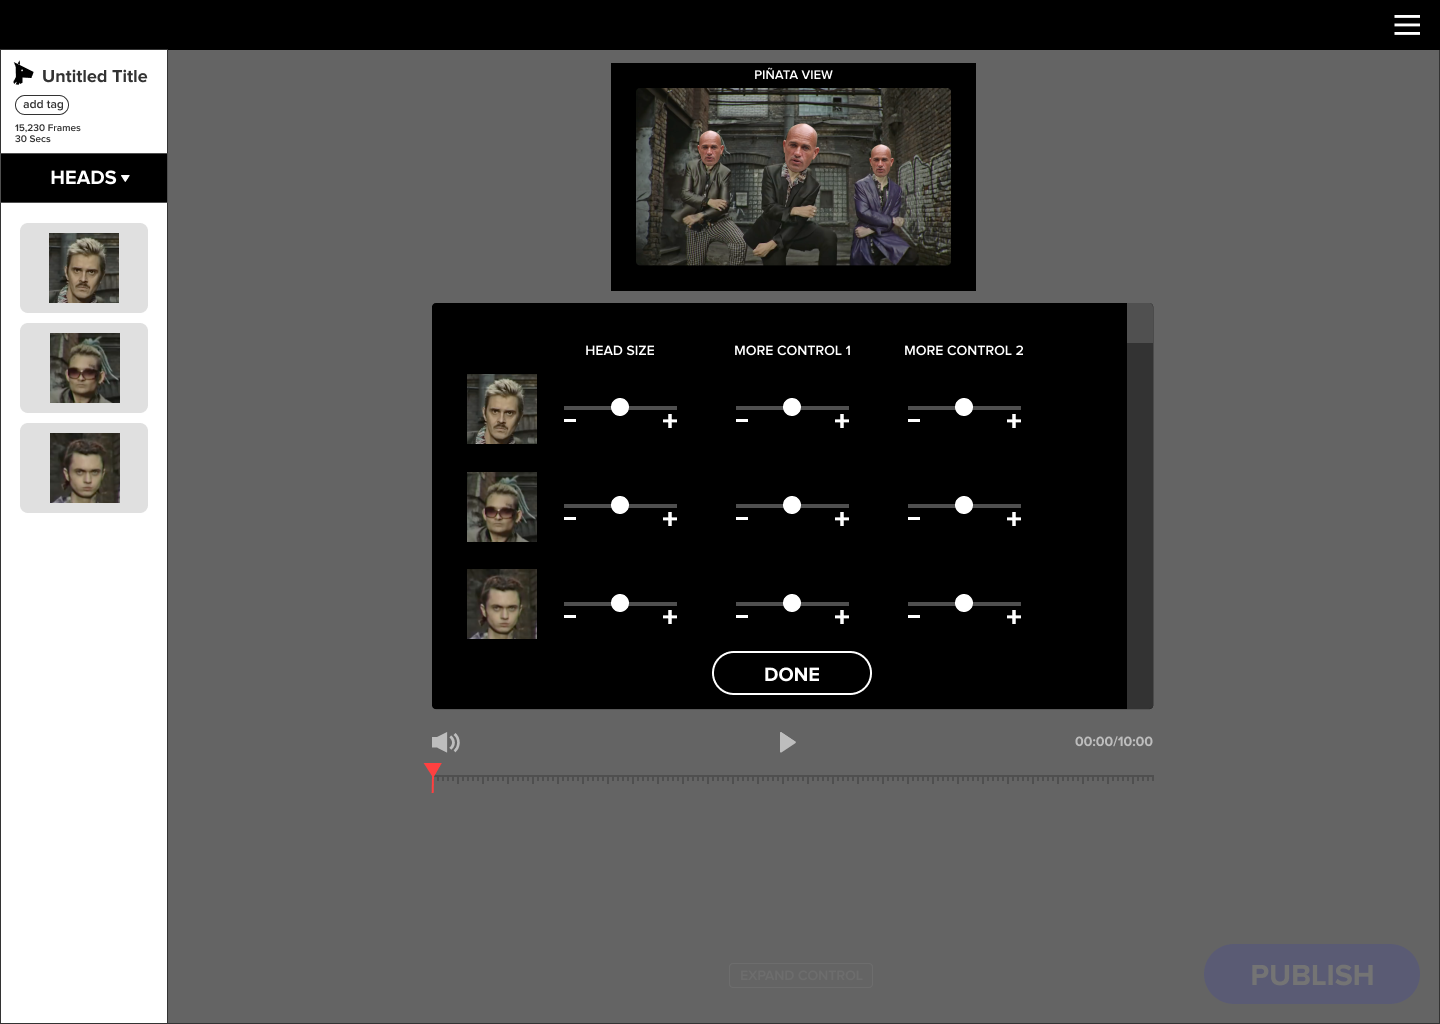Adjust More Control 2 slider for the sunglasses head
Viewport: 1440px width, 1024px height.
[x=964, y=505]
